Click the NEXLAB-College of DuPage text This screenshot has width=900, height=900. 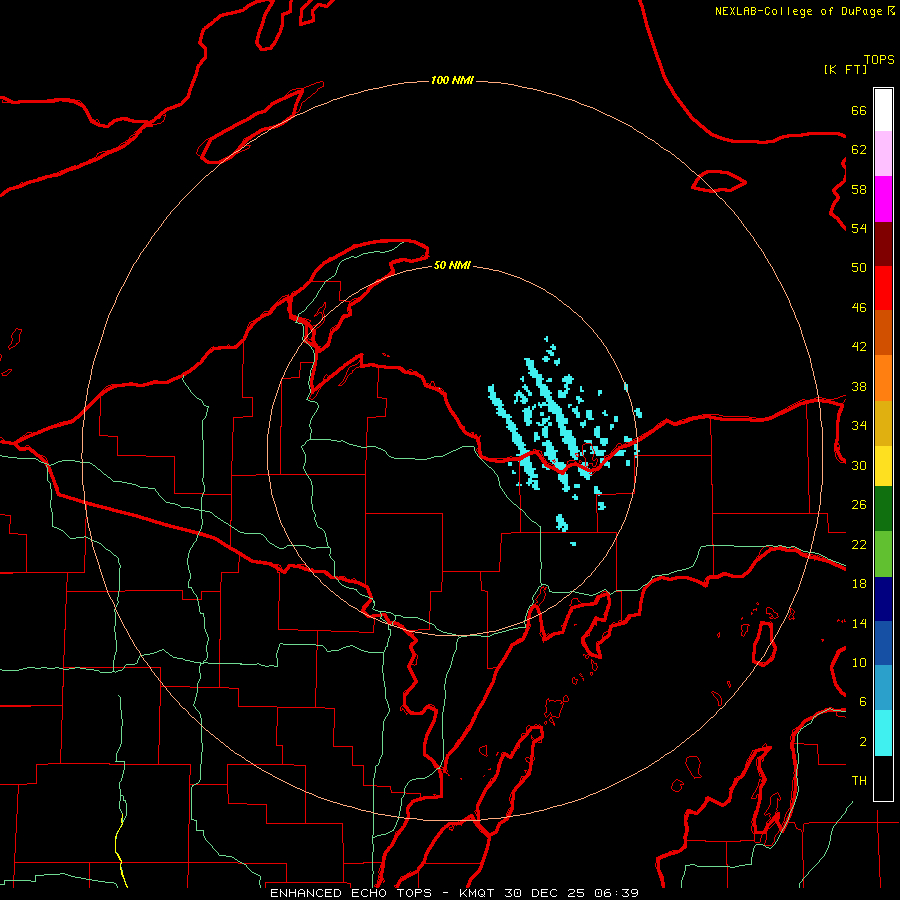point(799,11)
